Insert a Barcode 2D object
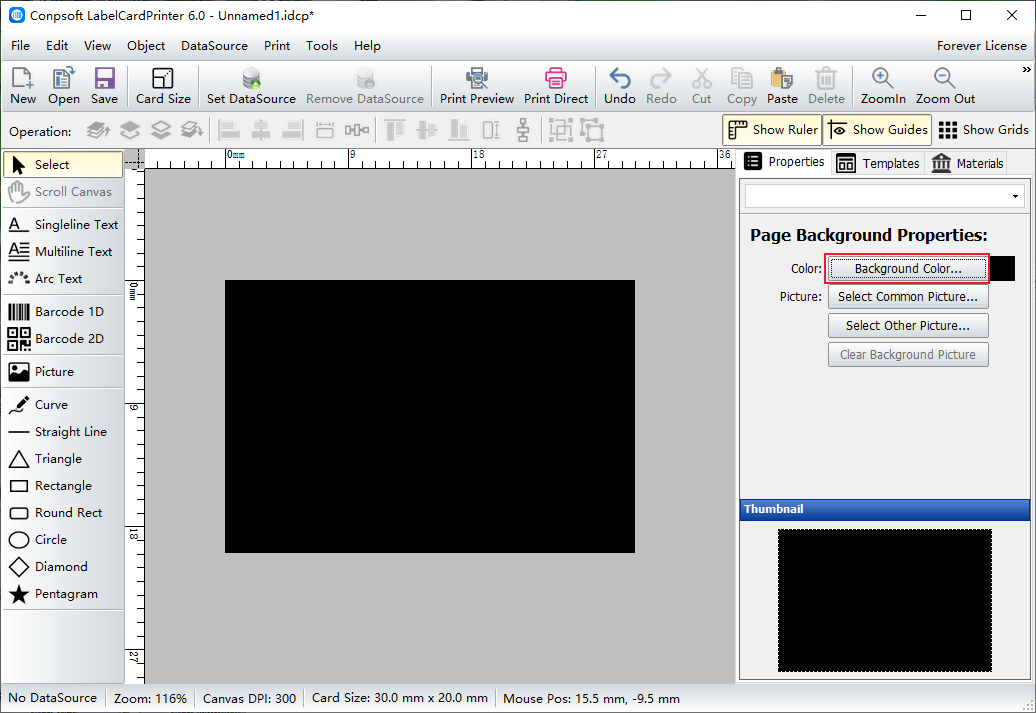This screenshot has width=1036, height=713. tap(63, 338)
